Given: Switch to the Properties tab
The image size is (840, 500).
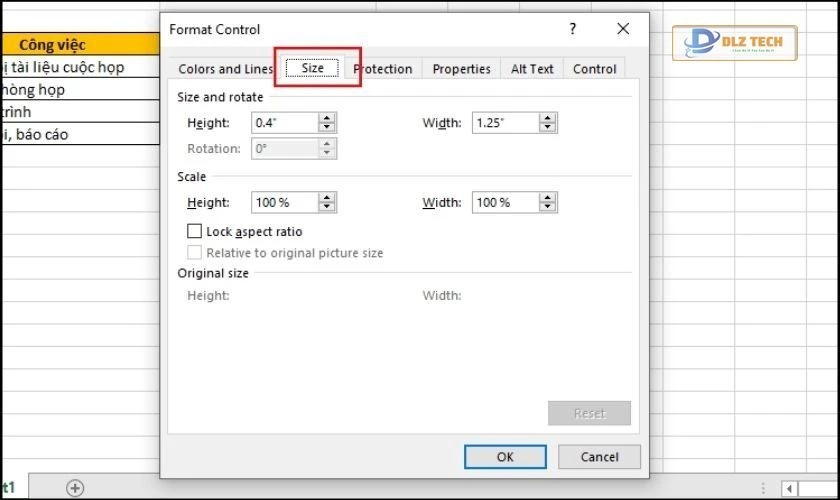Looking at the screenshot, I should click(461, 69).
